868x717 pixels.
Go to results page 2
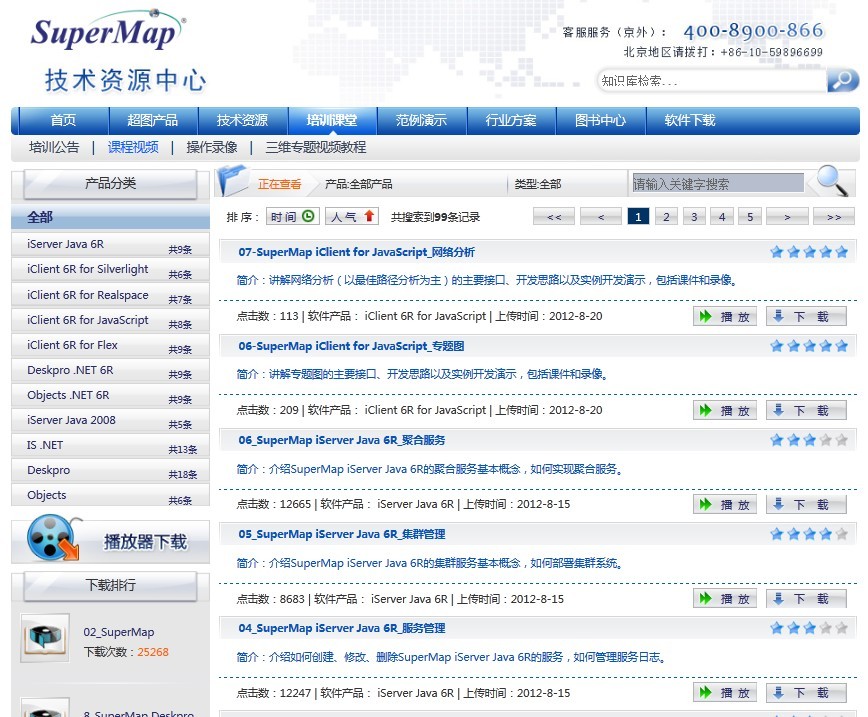click(666, 216)
